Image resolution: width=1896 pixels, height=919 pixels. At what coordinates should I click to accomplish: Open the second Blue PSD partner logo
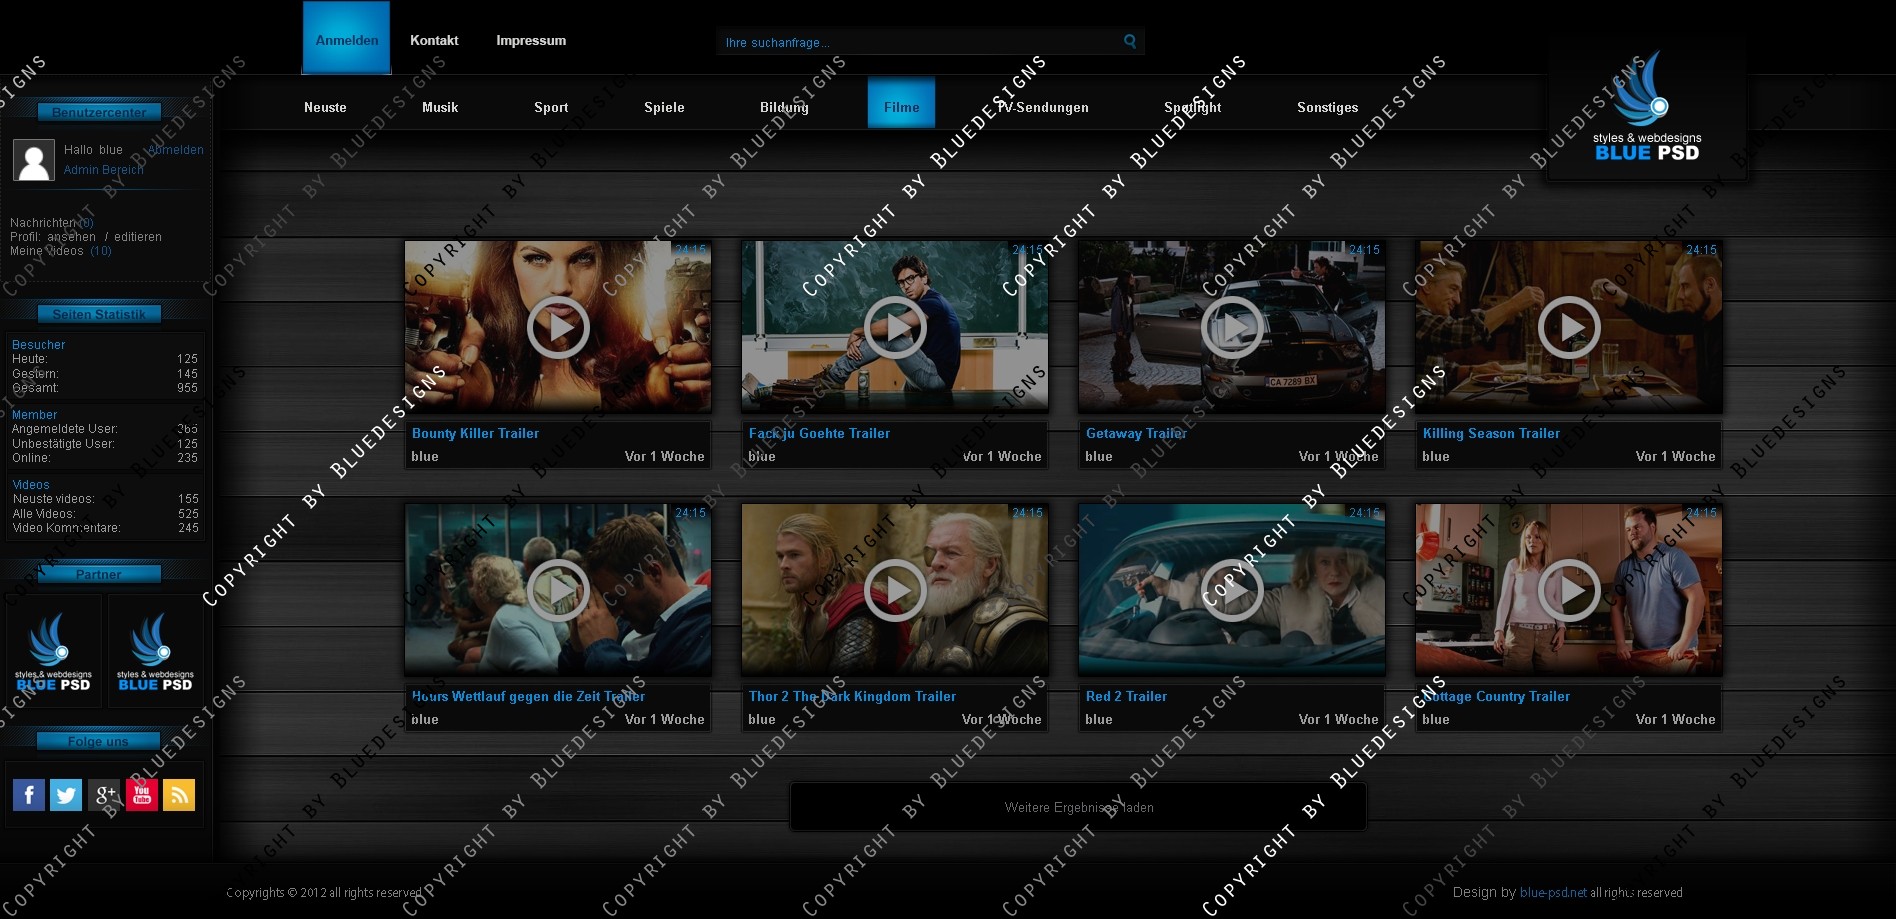coord(155,652)
